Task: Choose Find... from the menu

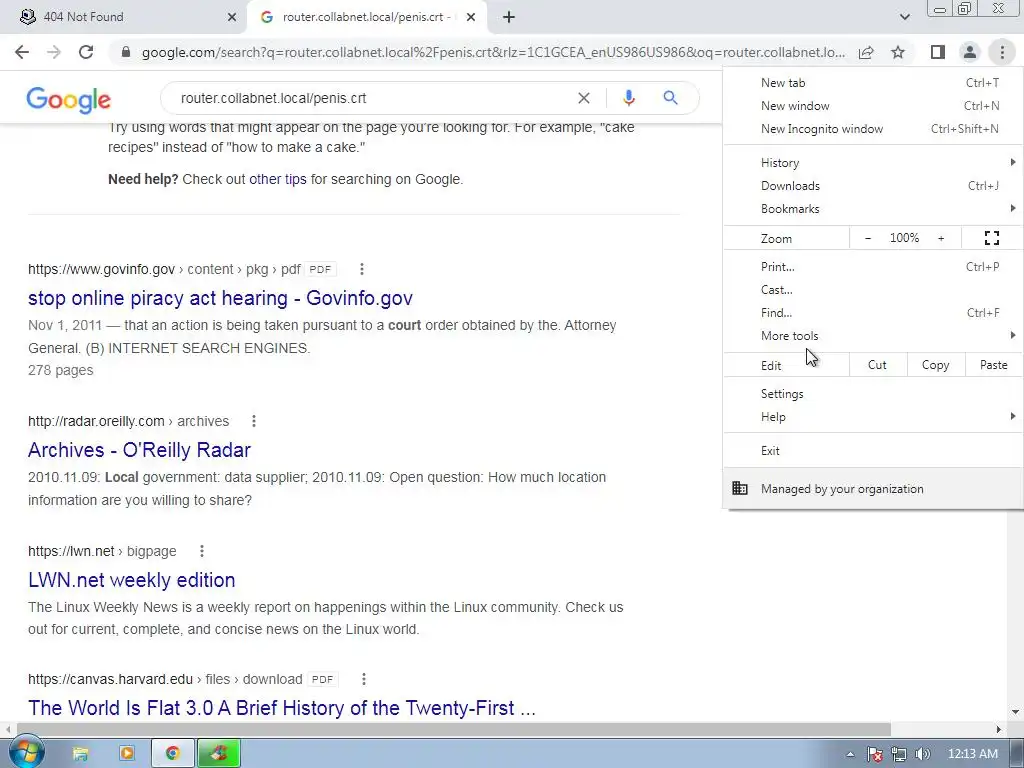Action: 873,313
